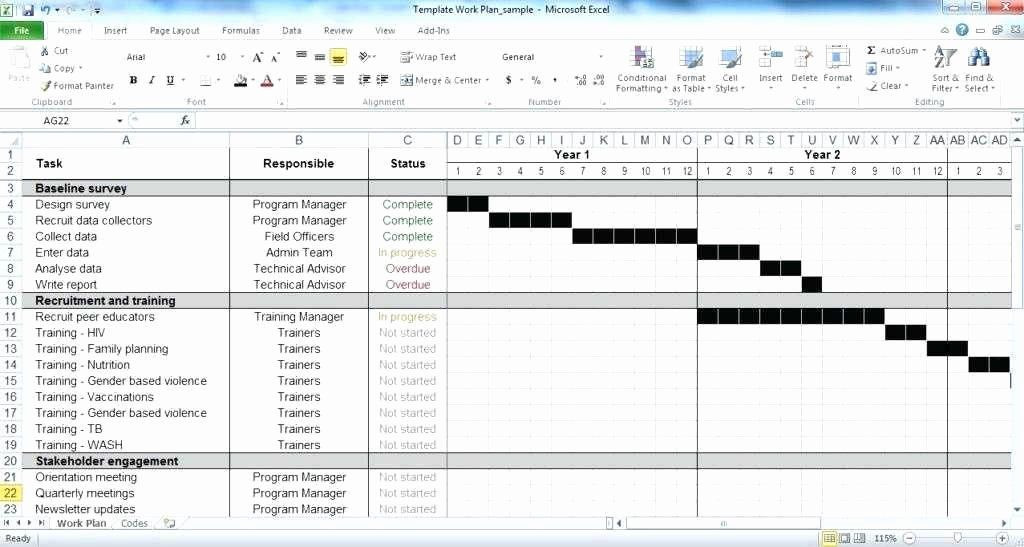The image size is (1024, 547).
Task: Click the Orientation icon
Action: point(365,57)
